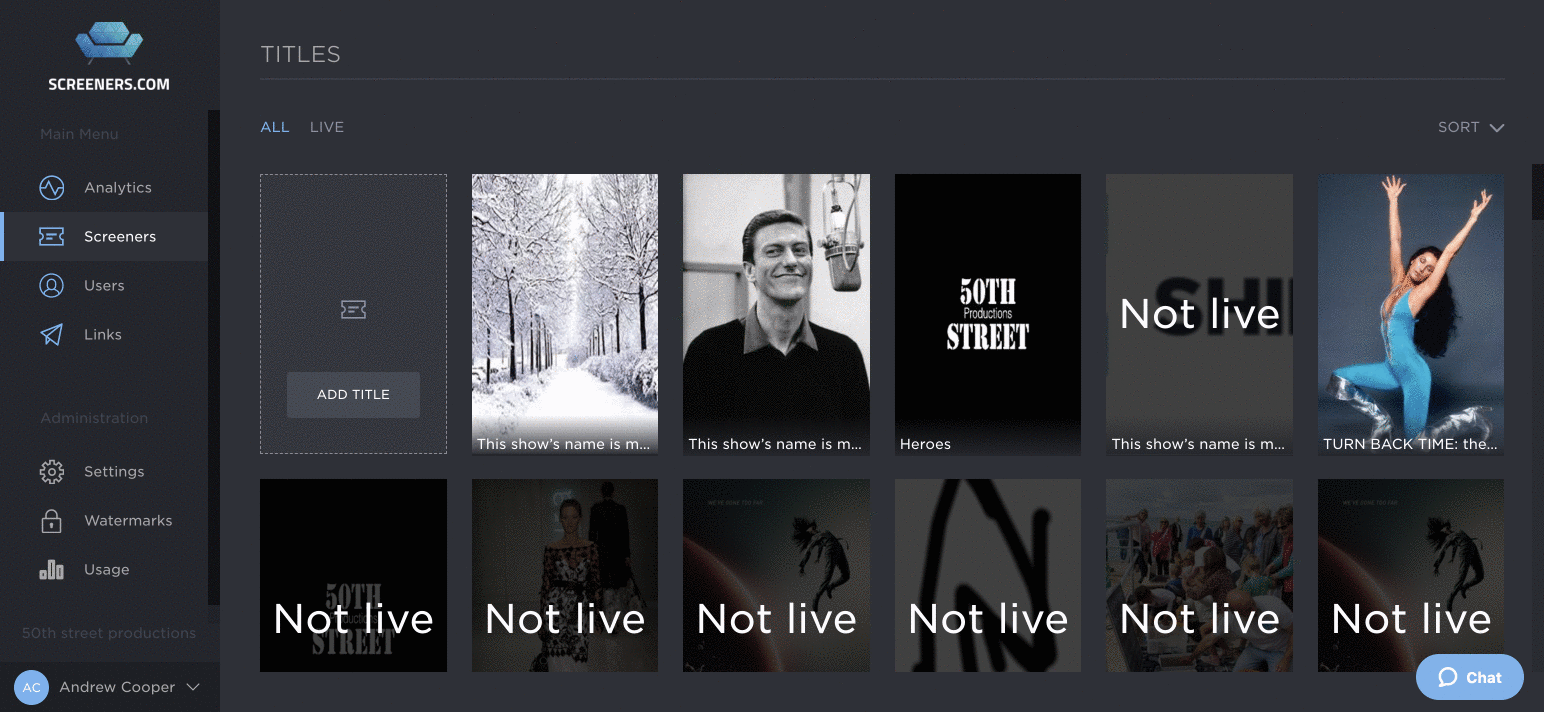Click the Watermarks padlock icon

51,521
